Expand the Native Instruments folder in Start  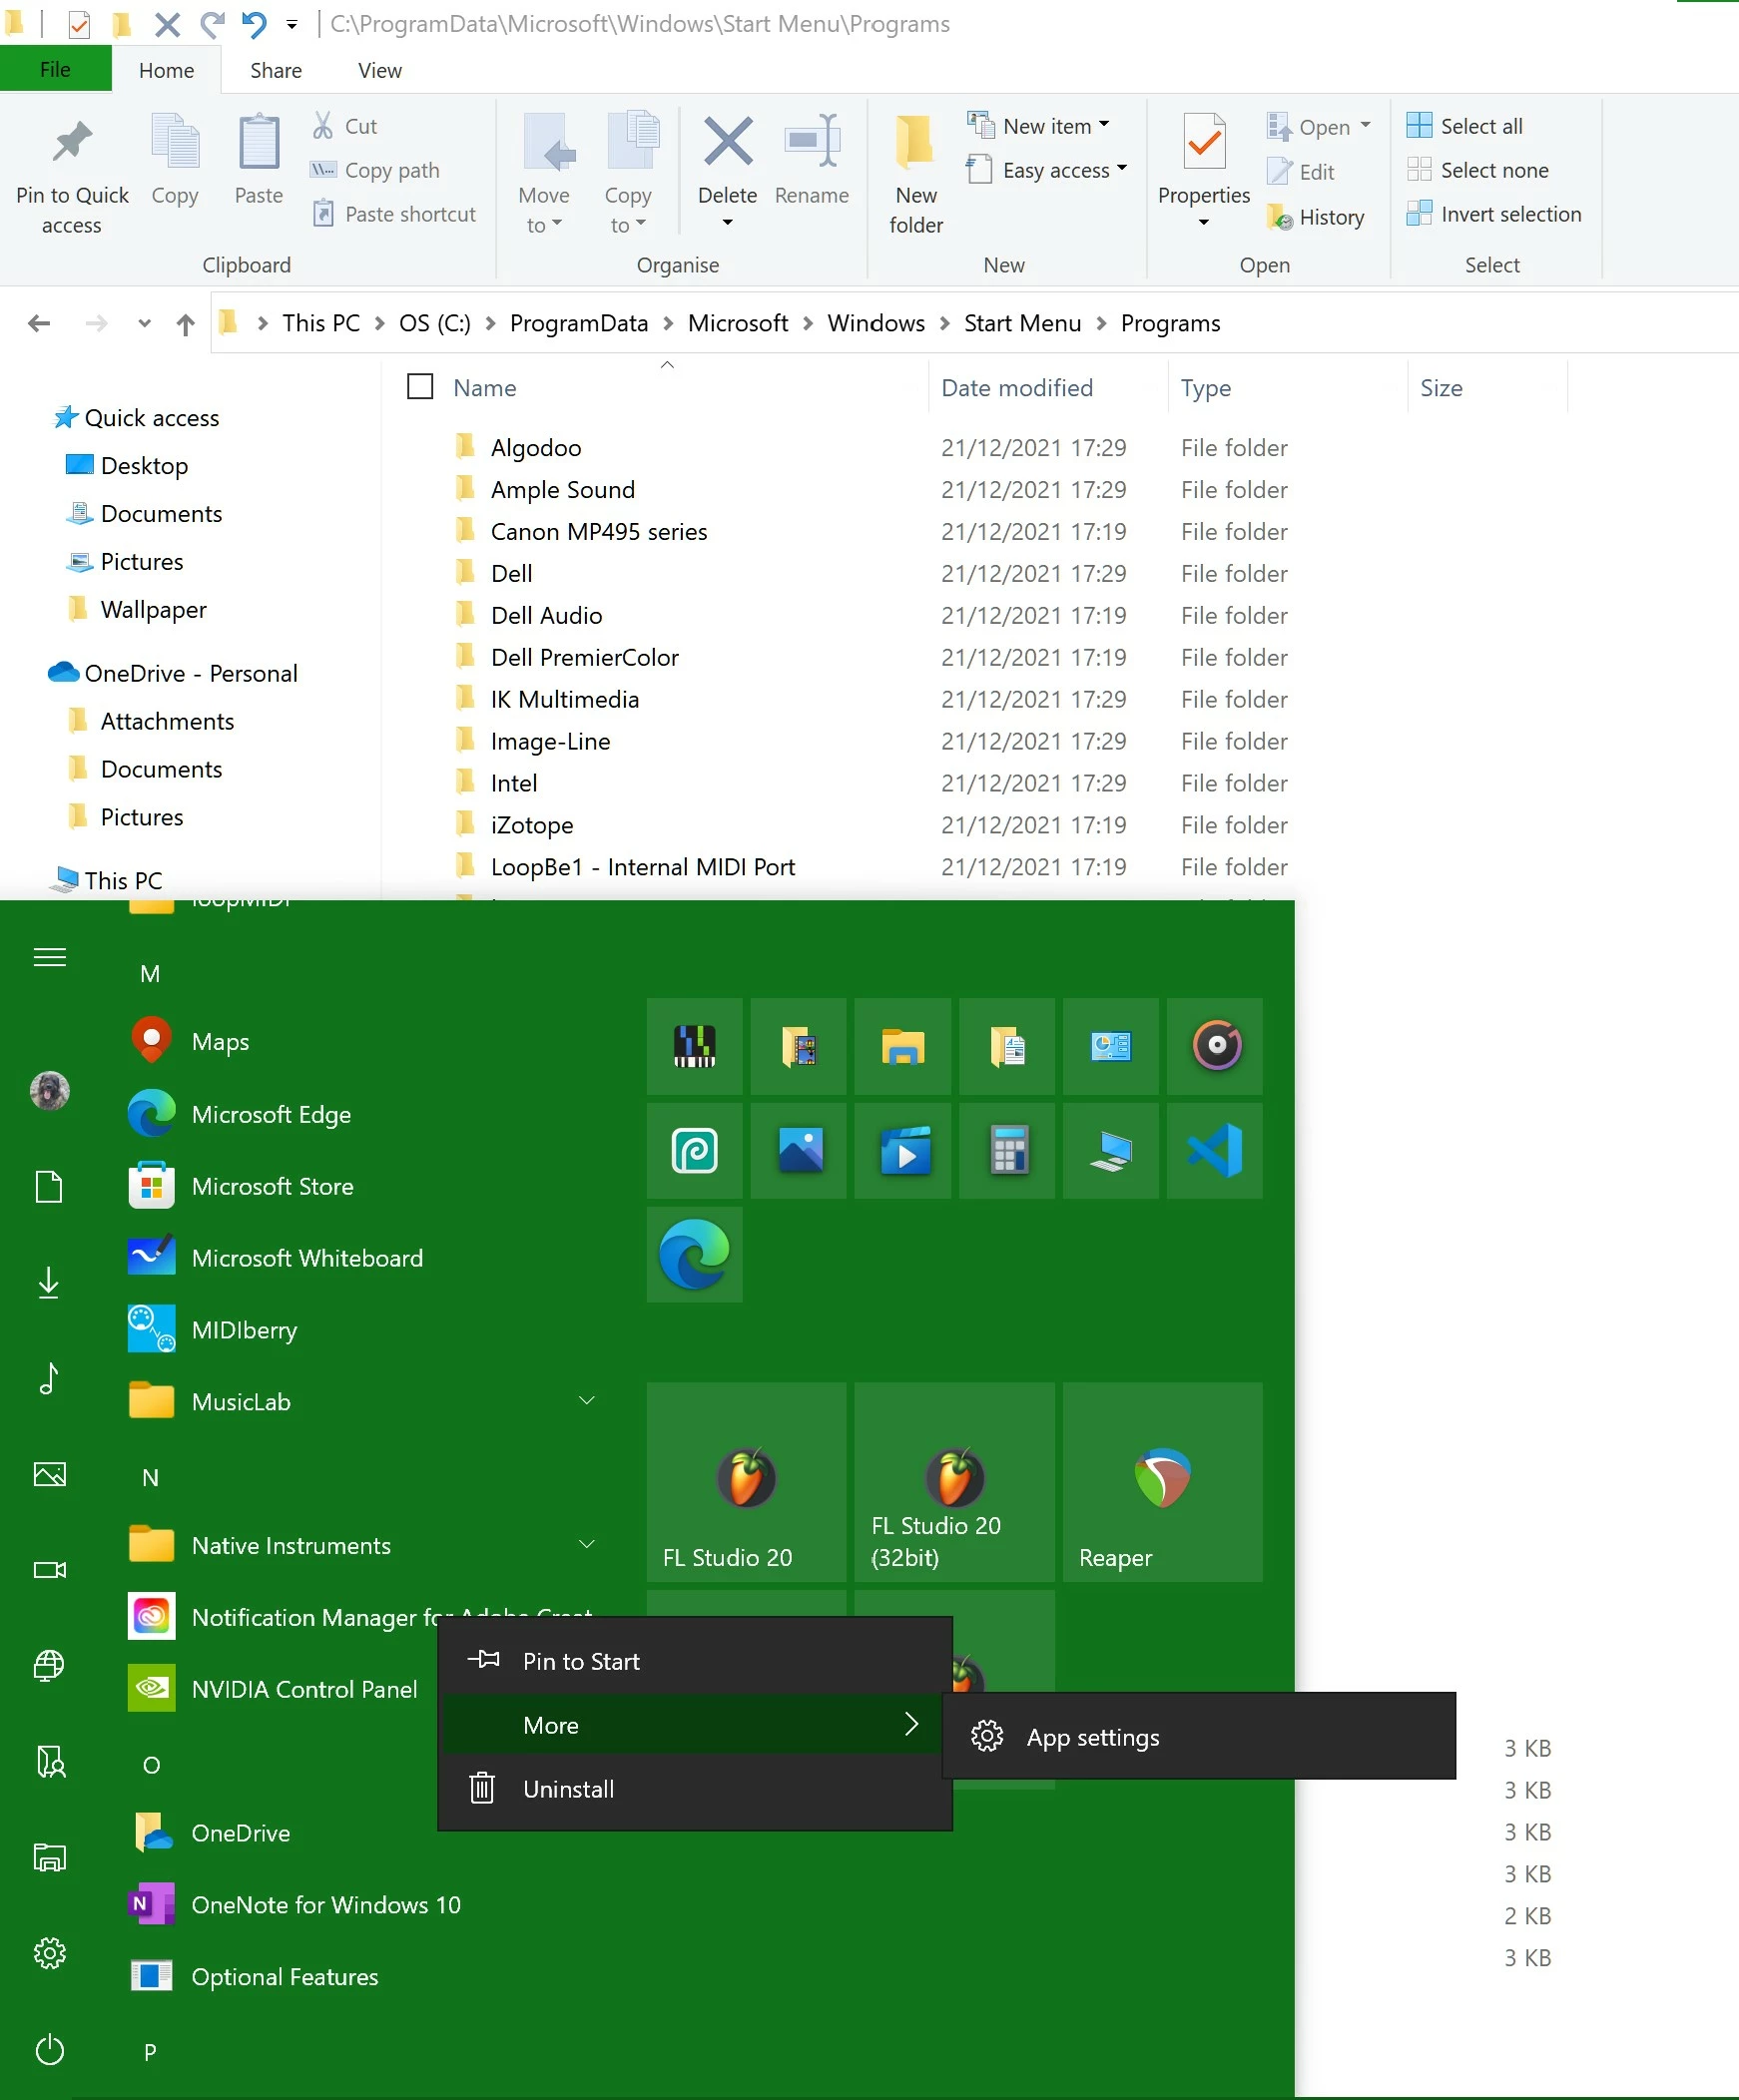click(586, 1545)
